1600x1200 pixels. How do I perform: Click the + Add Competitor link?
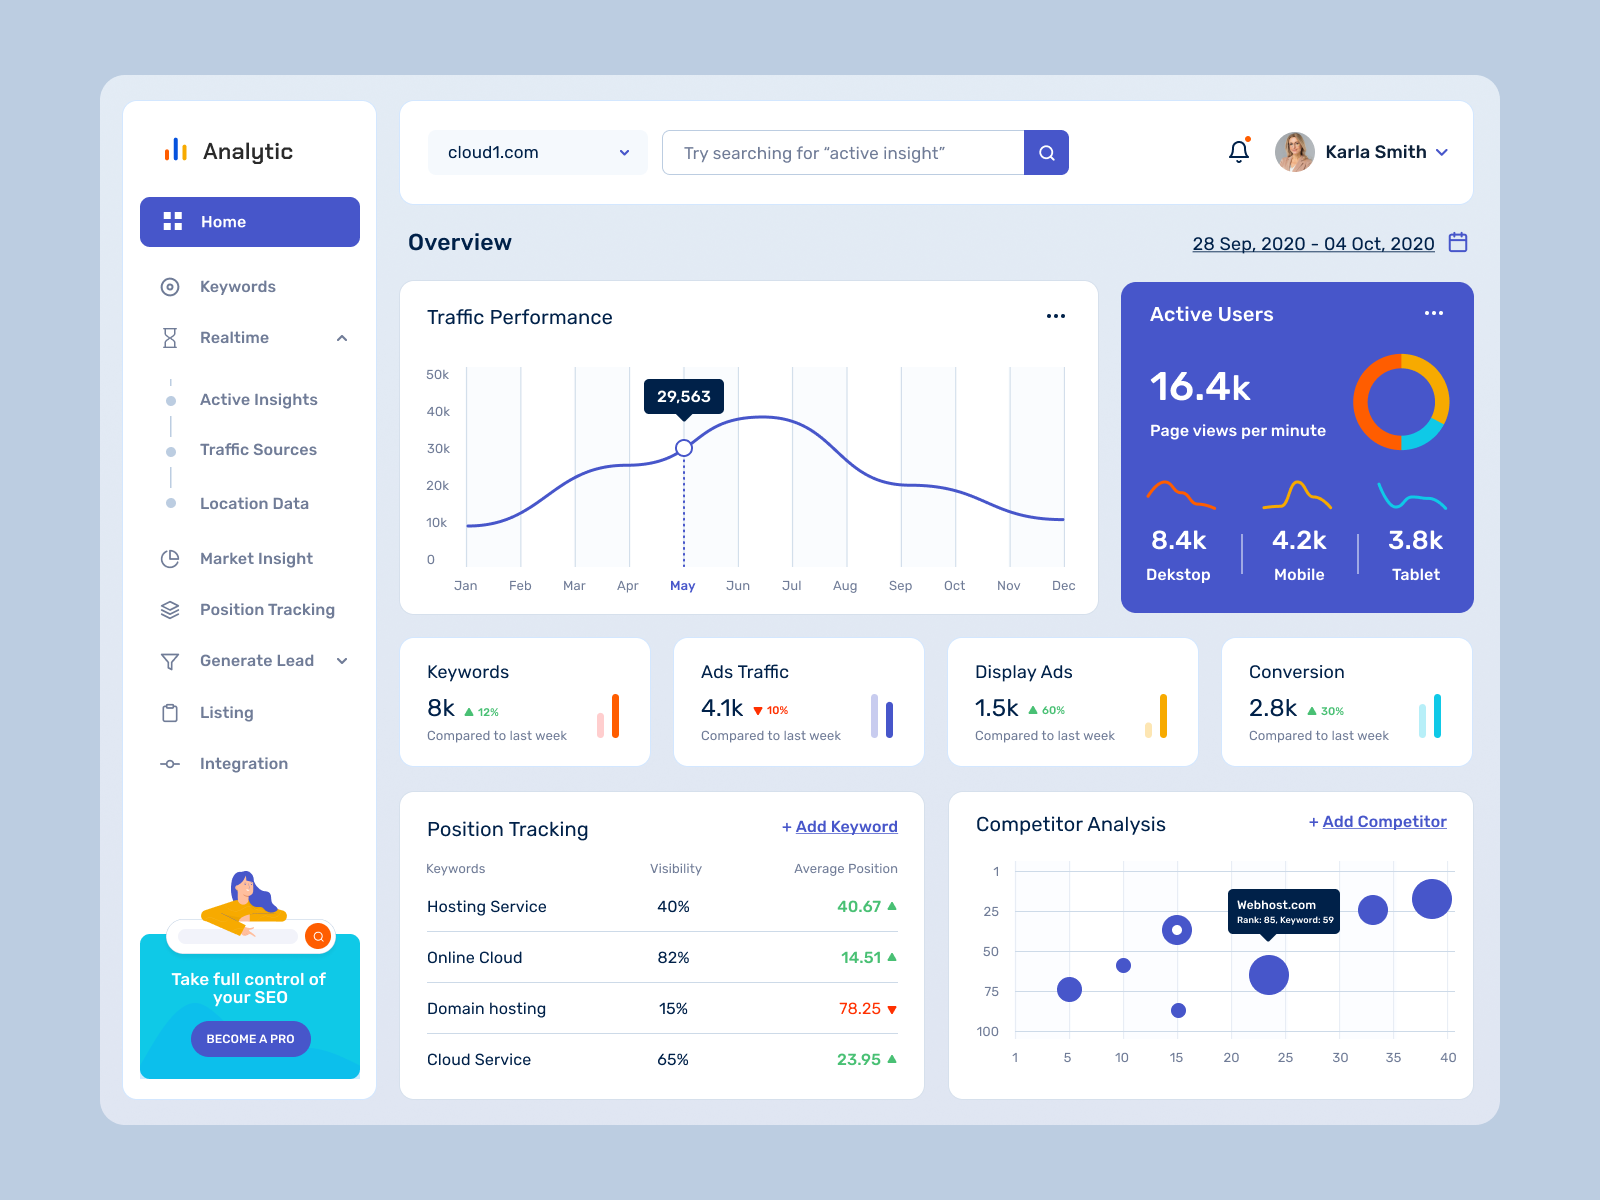click(x=1378, y=822)
